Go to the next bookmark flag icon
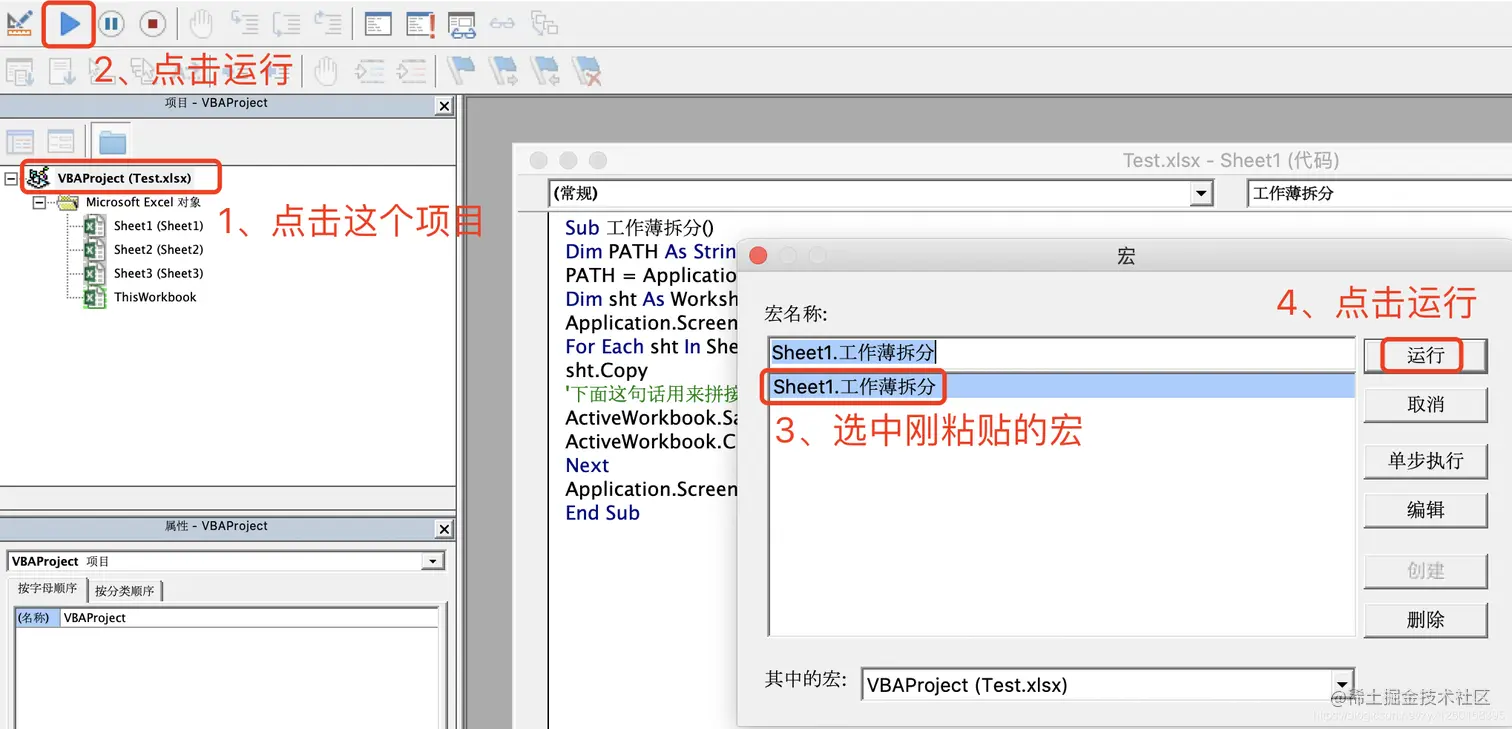The width and height of the screenshot is (1512, 729). coord(502,71)
